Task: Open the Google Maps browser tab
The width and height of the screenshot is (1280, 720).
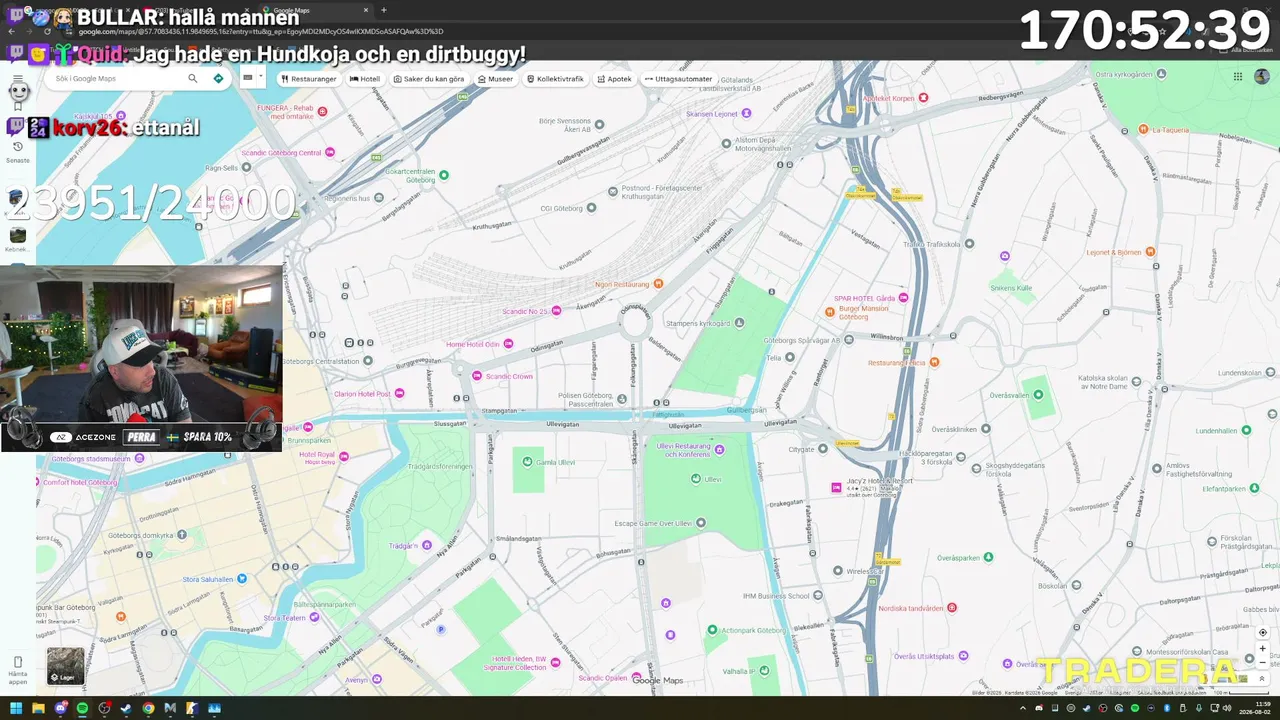Action: point(313,10)
